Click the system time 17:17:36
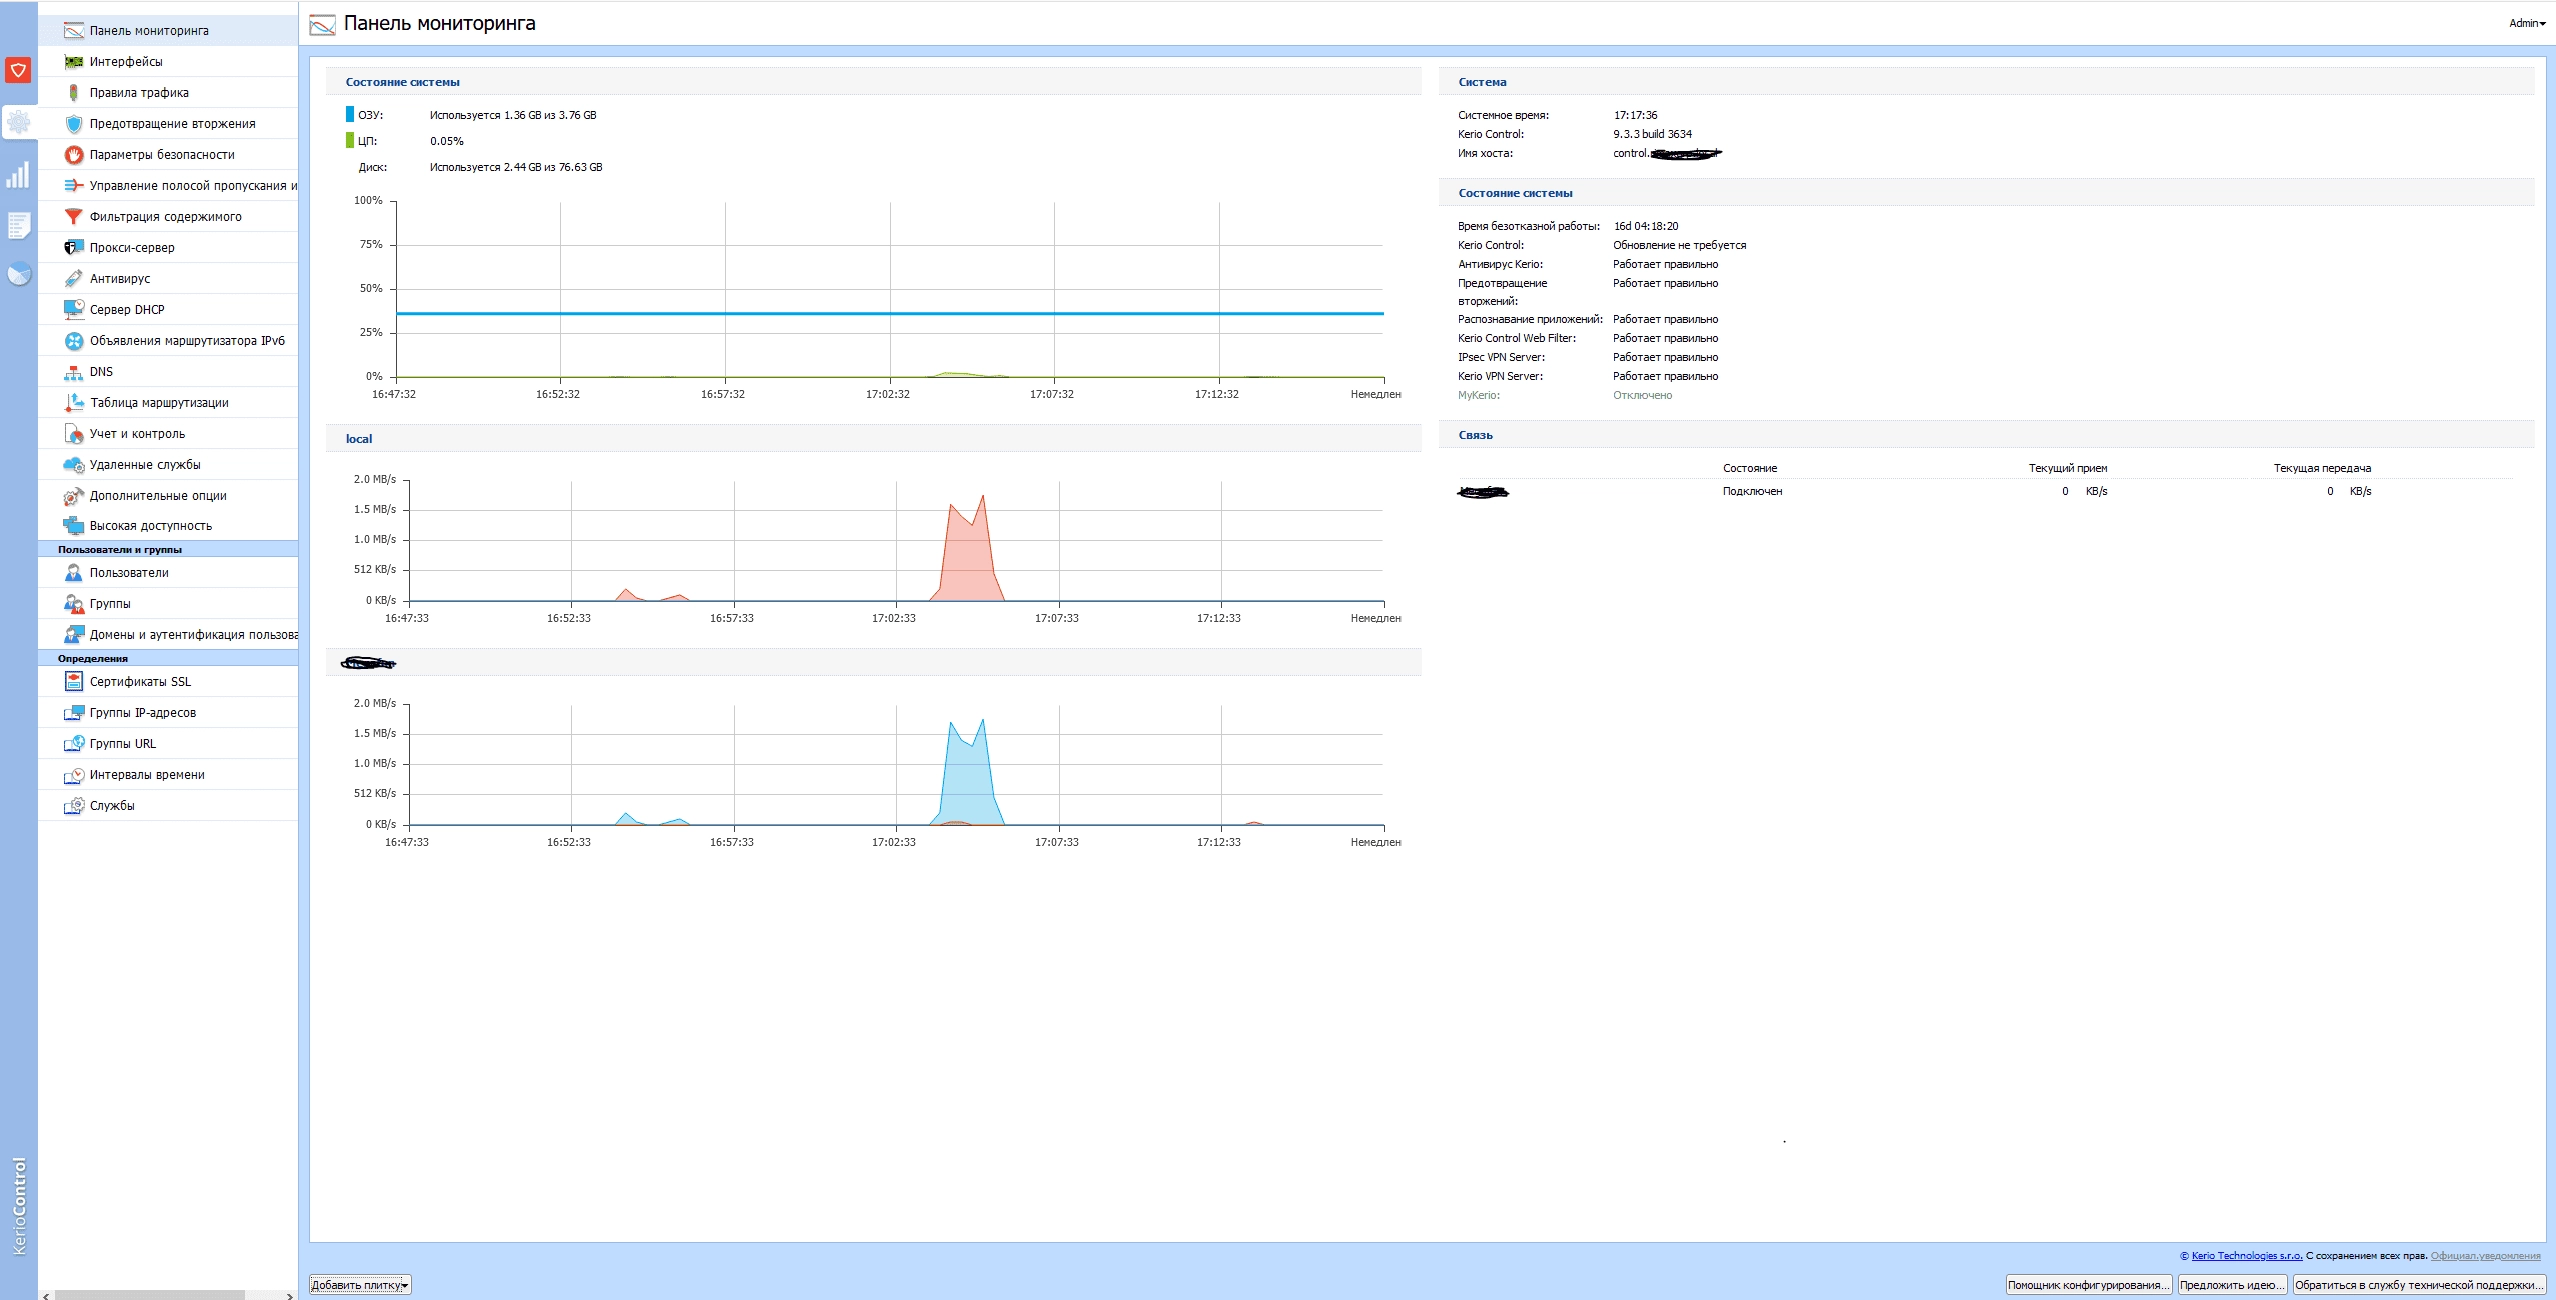The image size is (2556, 1300). pyautogui.click(x=1635, y=115)
